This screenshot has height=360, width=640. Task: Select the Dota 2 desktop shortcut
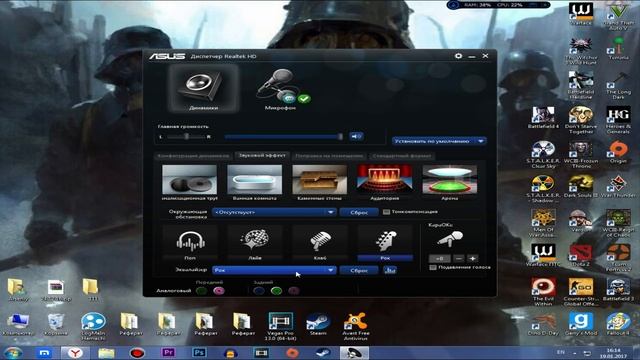coord(580,256)
